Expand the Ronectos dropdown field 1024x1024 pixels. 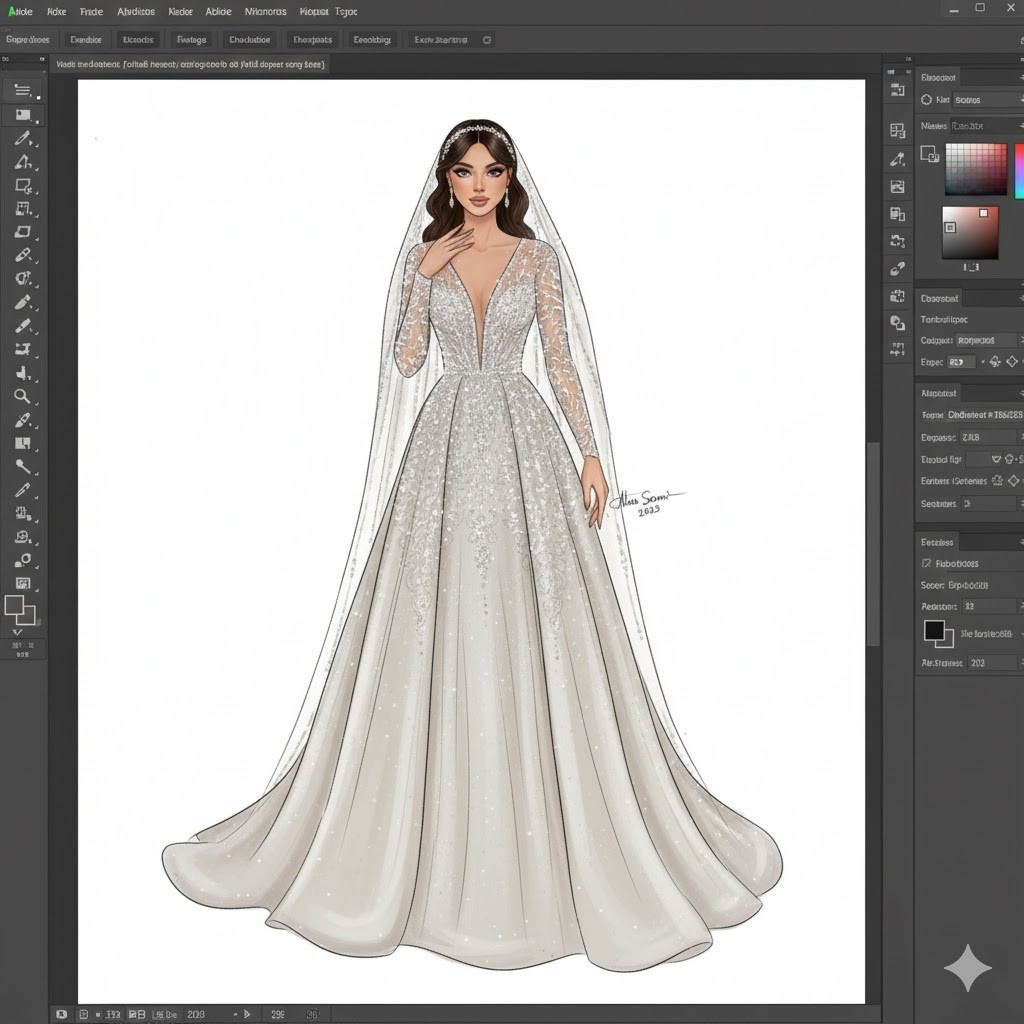pos(986,341)
